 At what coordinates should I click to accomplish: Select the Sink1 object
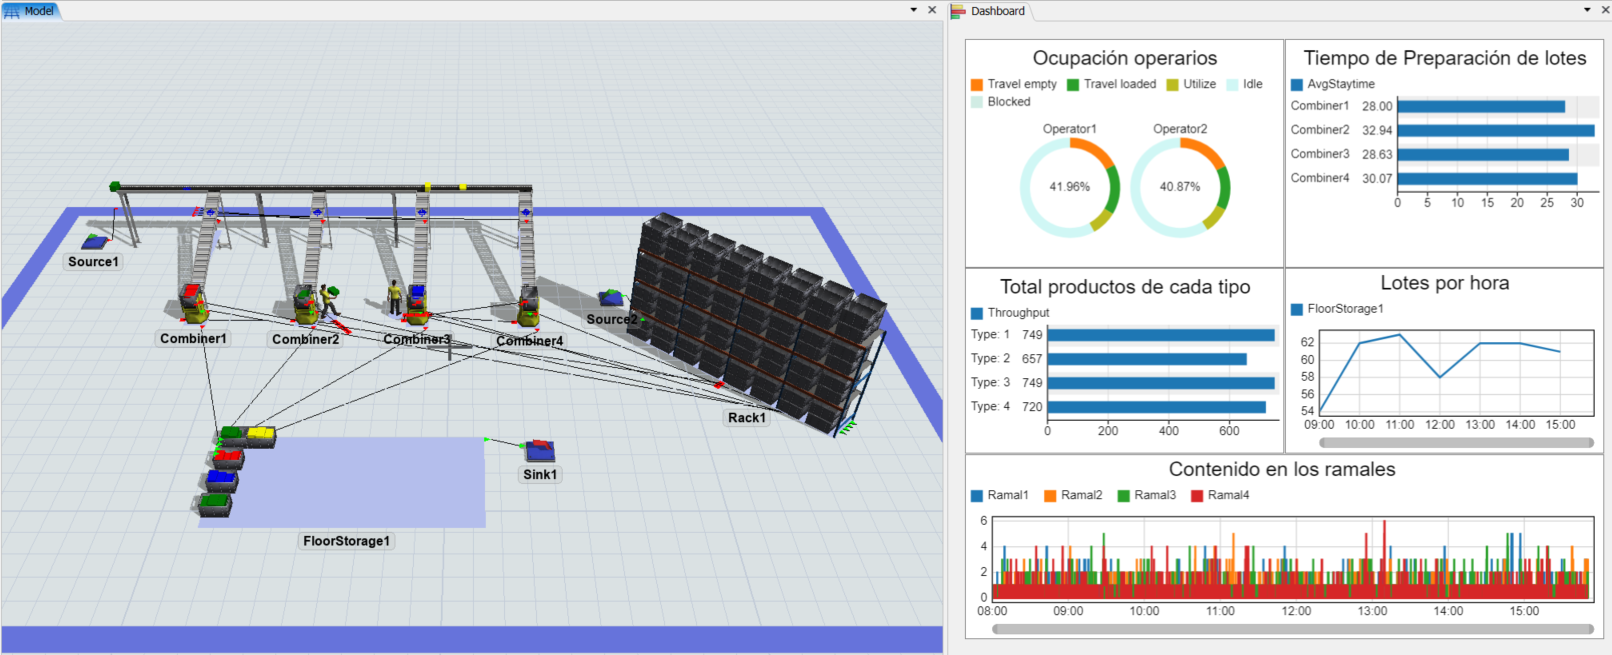click(x=540, y=451)
